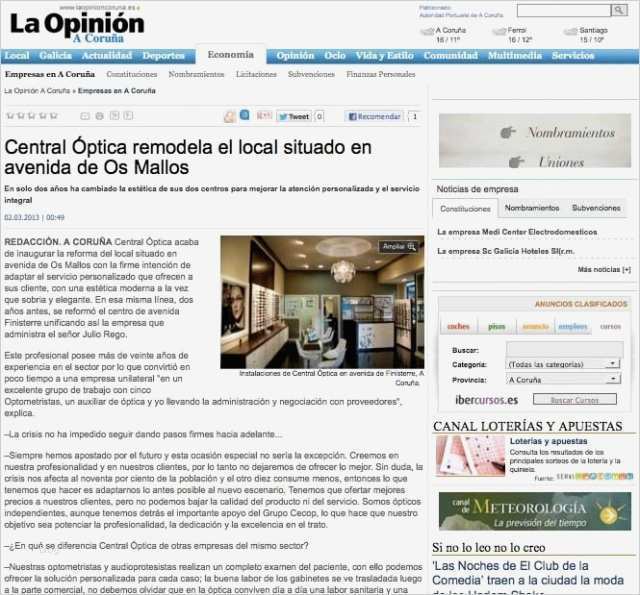This screenshot has width=640, height=595.
Task: Click the Tweet button
Action: [294, 117]
